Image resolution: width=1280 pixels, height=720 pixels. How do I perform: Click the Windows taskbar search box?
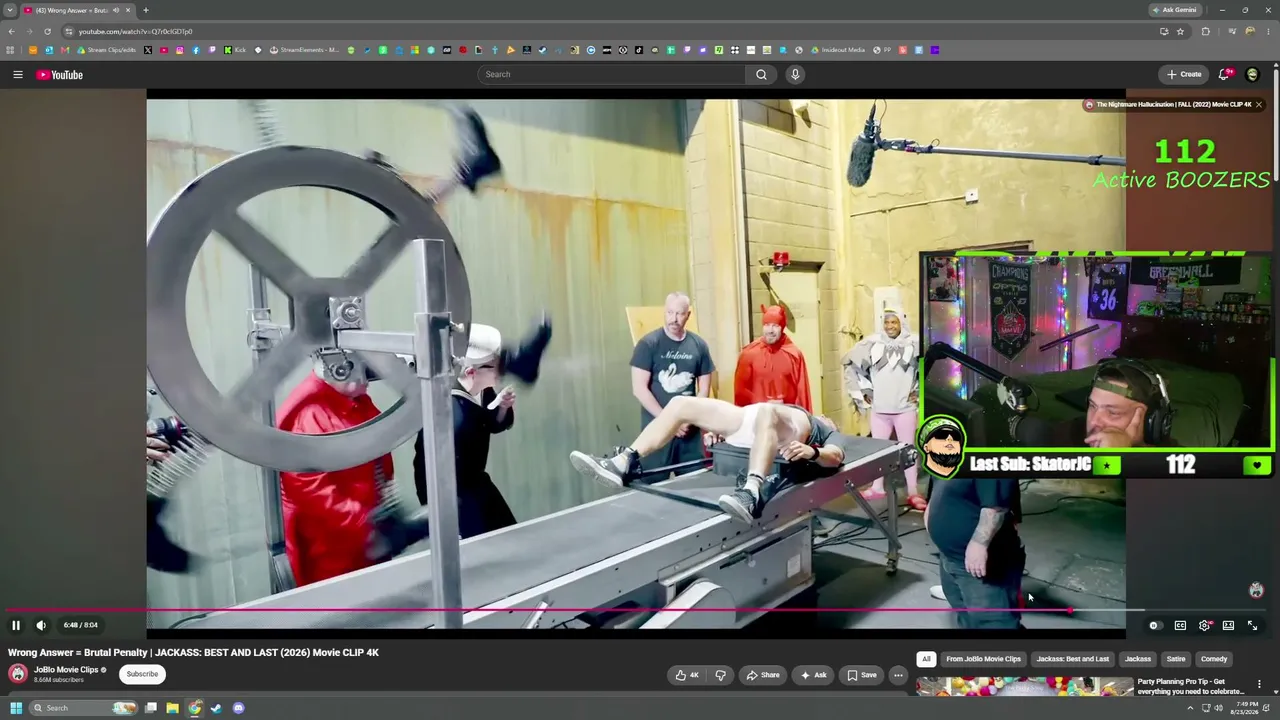tap(84, 708)
